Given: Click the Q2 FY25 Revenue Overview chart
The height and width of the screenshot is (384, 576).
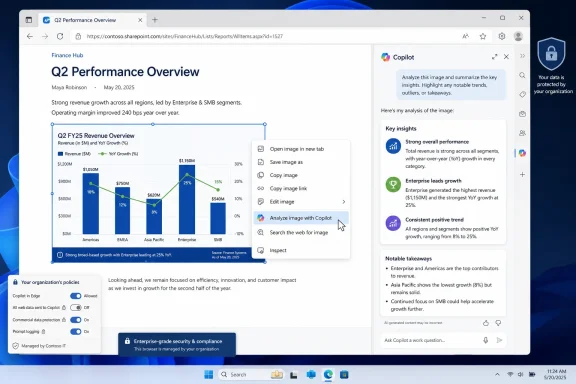Looking at the screenshot, I should tap(159, 193).
